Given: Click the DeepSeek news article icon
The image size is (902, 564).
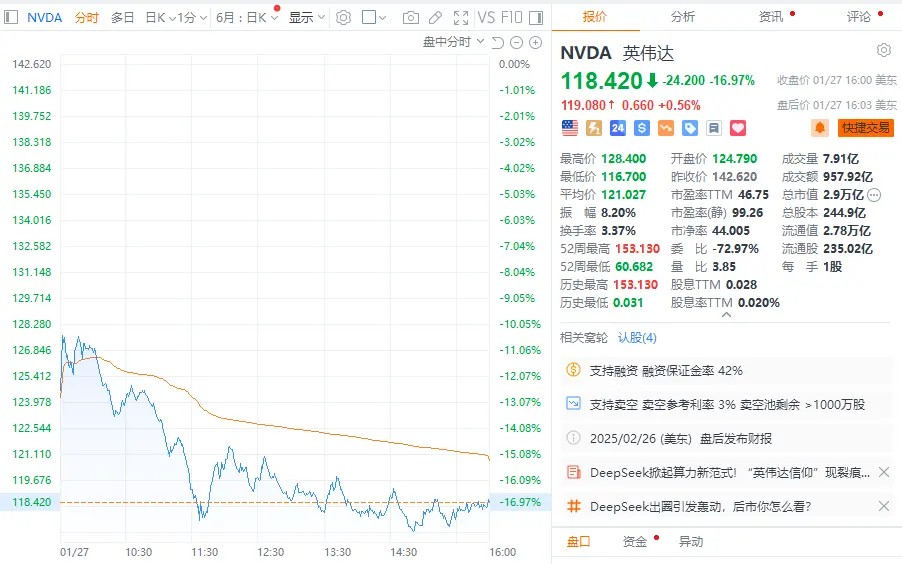Looking at the screenshot, I should point(574,472).
